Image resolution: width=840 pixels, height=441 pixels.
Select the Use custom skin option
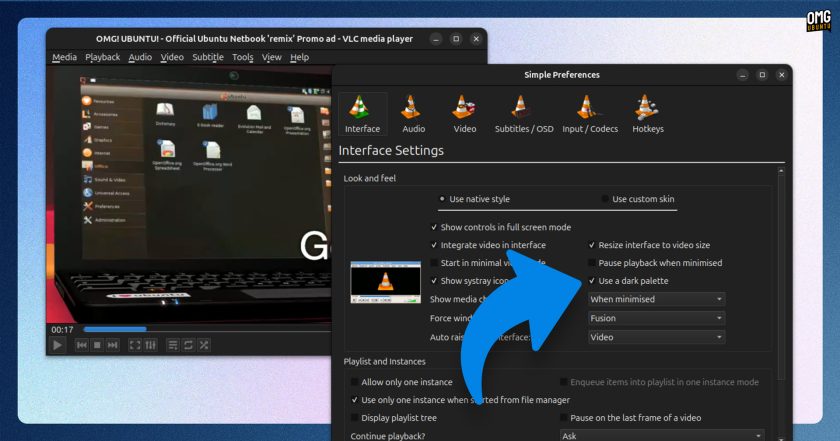638,199
